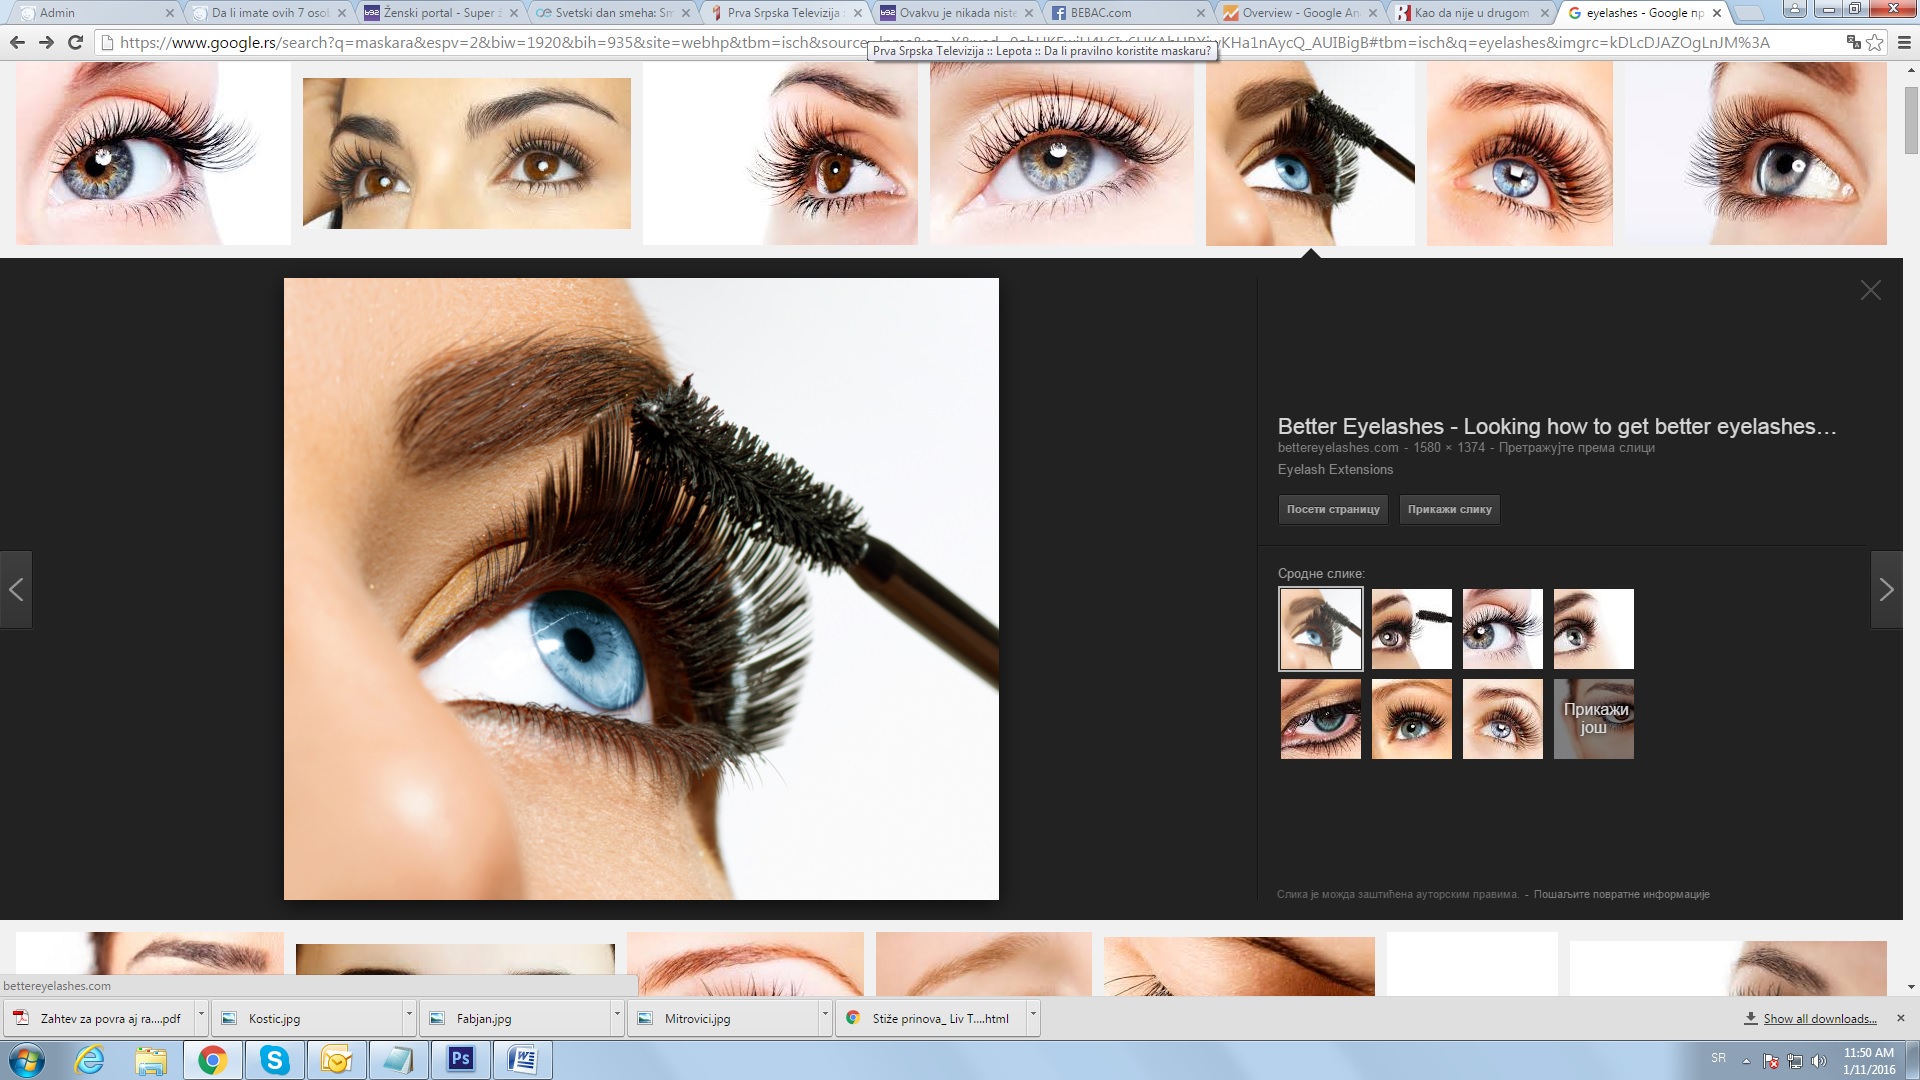Screen dimensions: 1920x1080
Task: Open Skype from the taskbar
Action: click(274, 1059)
